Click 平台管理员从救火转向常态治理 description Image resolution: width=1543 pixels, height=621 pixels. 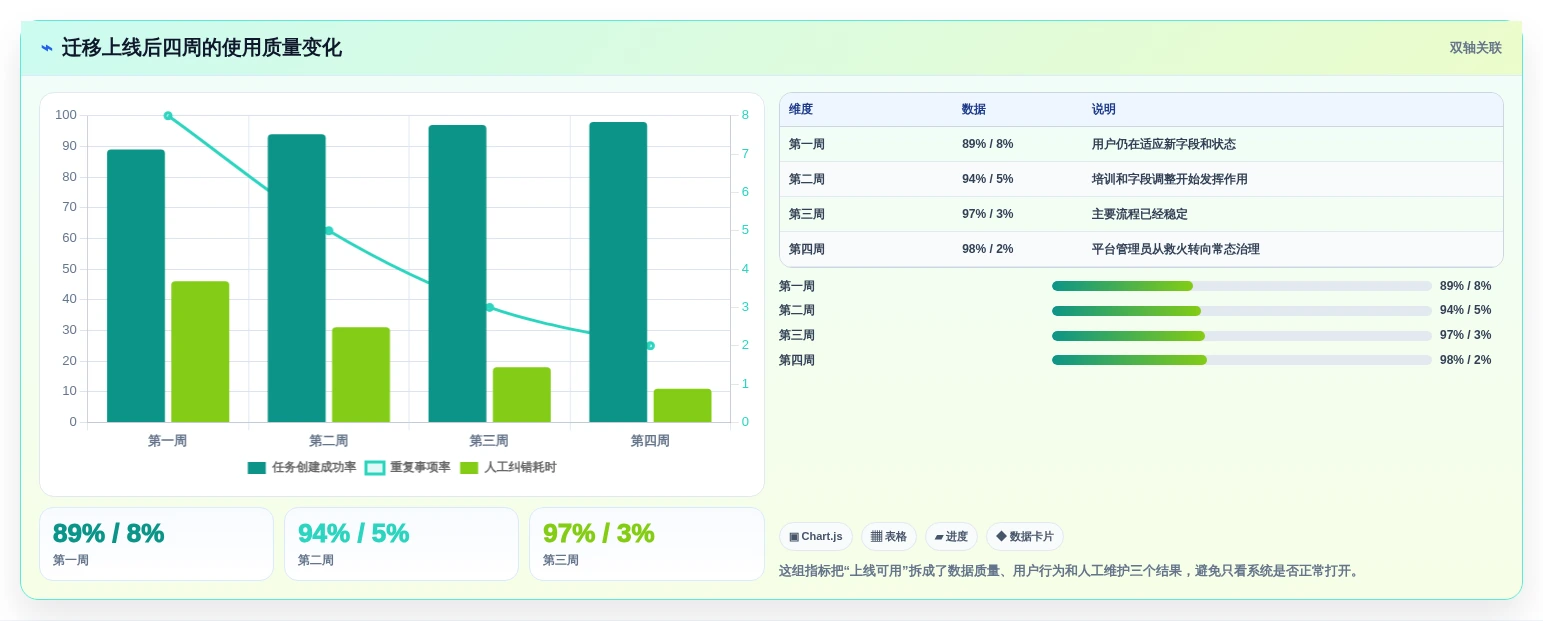pyautogui.click(x=1176, y=250)
